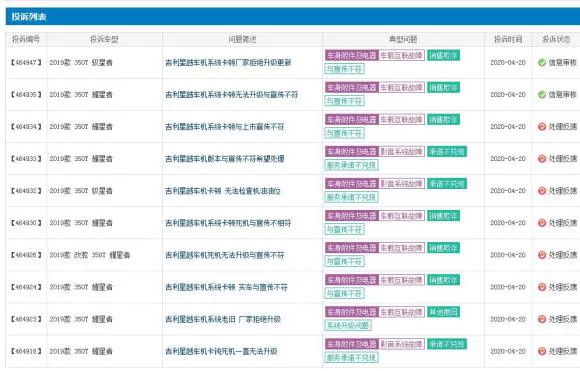This screenshot has height=371, width=580.
Task: Click green 承诺不兑现 tag in row 464918
Action: [x=447, y=344]
